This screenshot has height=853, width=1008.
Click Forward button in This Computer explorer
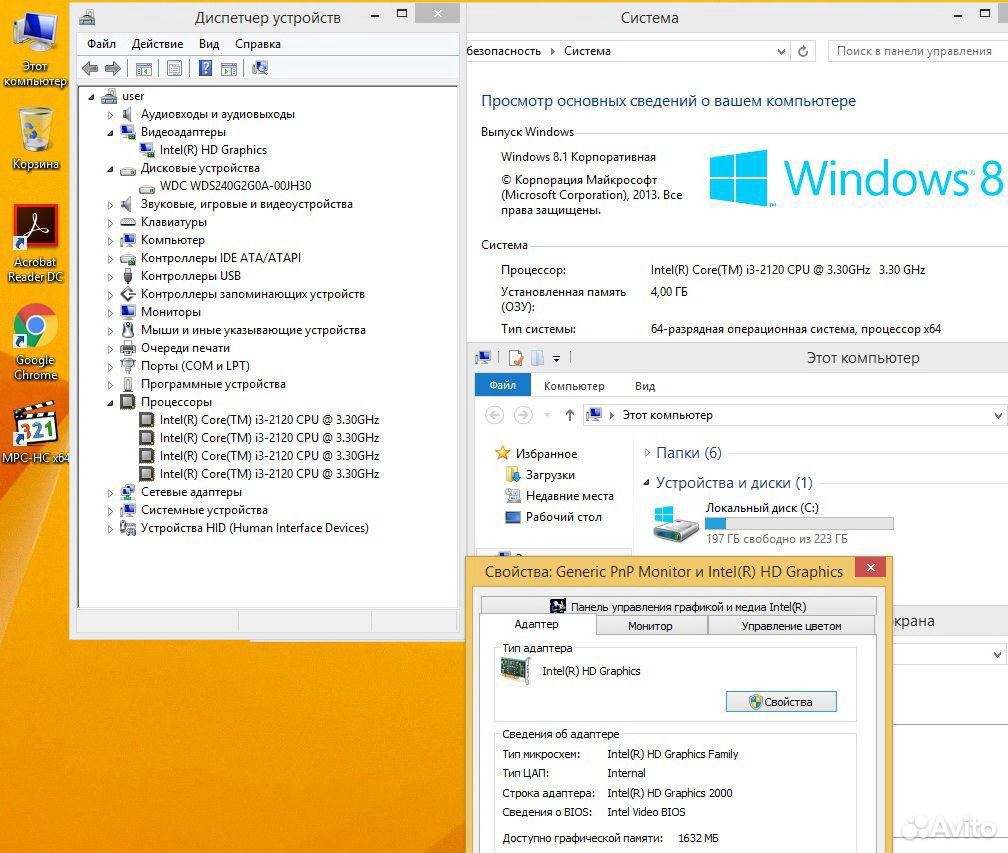[x=523, y=415]
